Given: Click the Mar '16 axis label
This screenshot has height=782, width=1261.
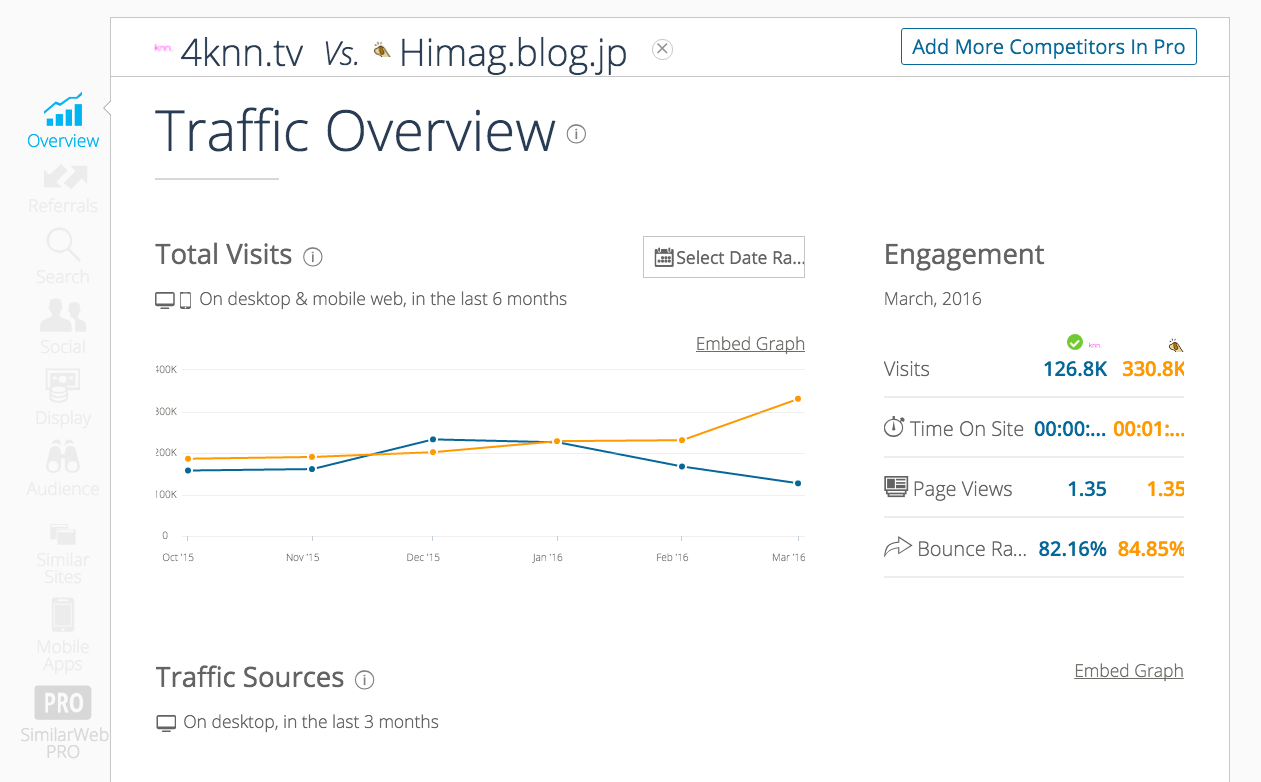Looking at the screenshot, I should [x=789, y=557].
